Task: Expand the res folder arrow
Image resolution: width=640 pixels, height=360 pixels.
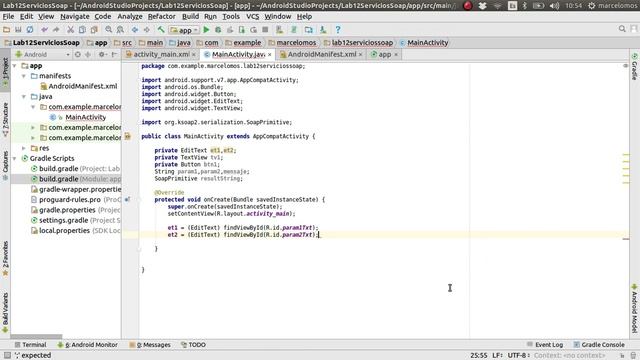Action: 24,148
